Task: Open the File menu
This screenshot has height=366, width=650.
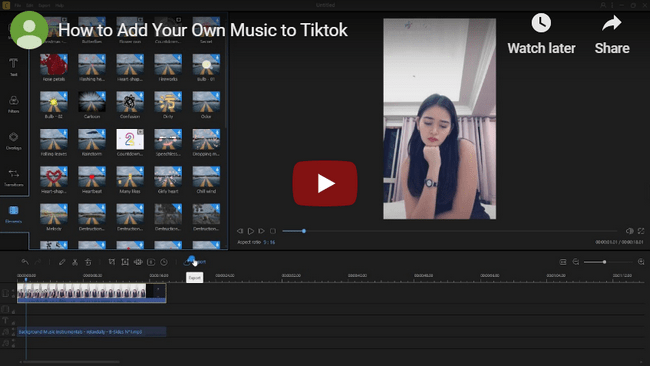Action: [x=18, y=5]
